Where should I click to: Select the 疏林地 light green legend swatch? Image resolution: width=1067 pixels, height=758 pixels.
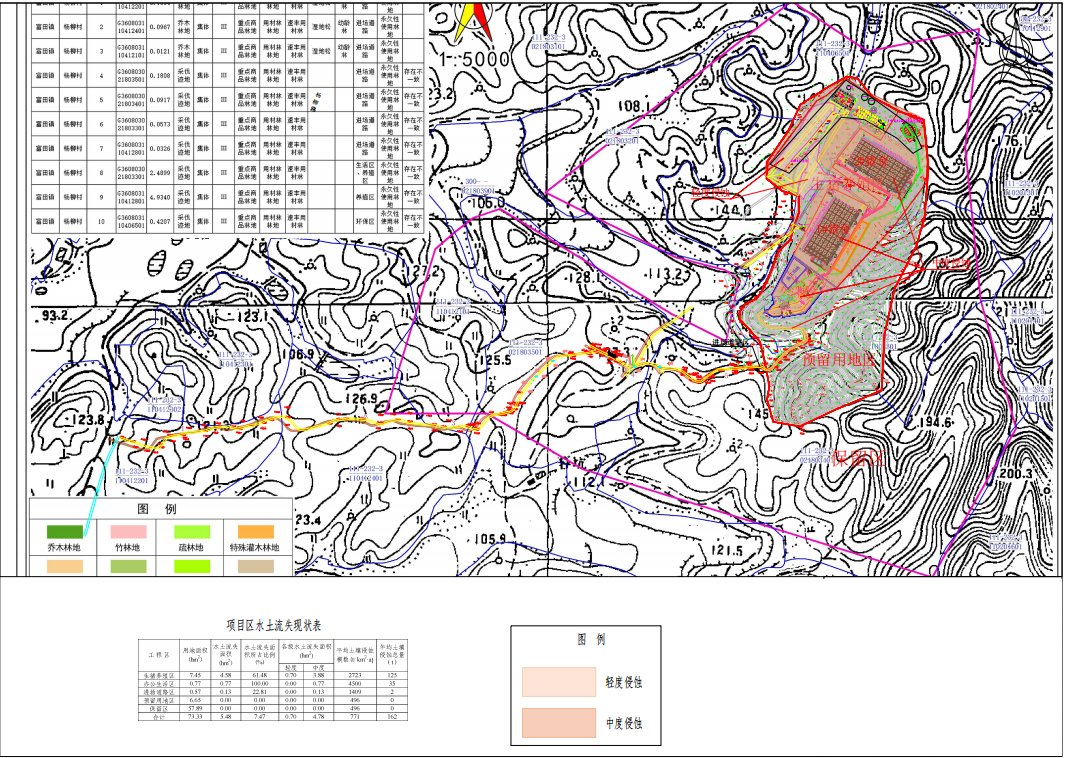[191, 532]
